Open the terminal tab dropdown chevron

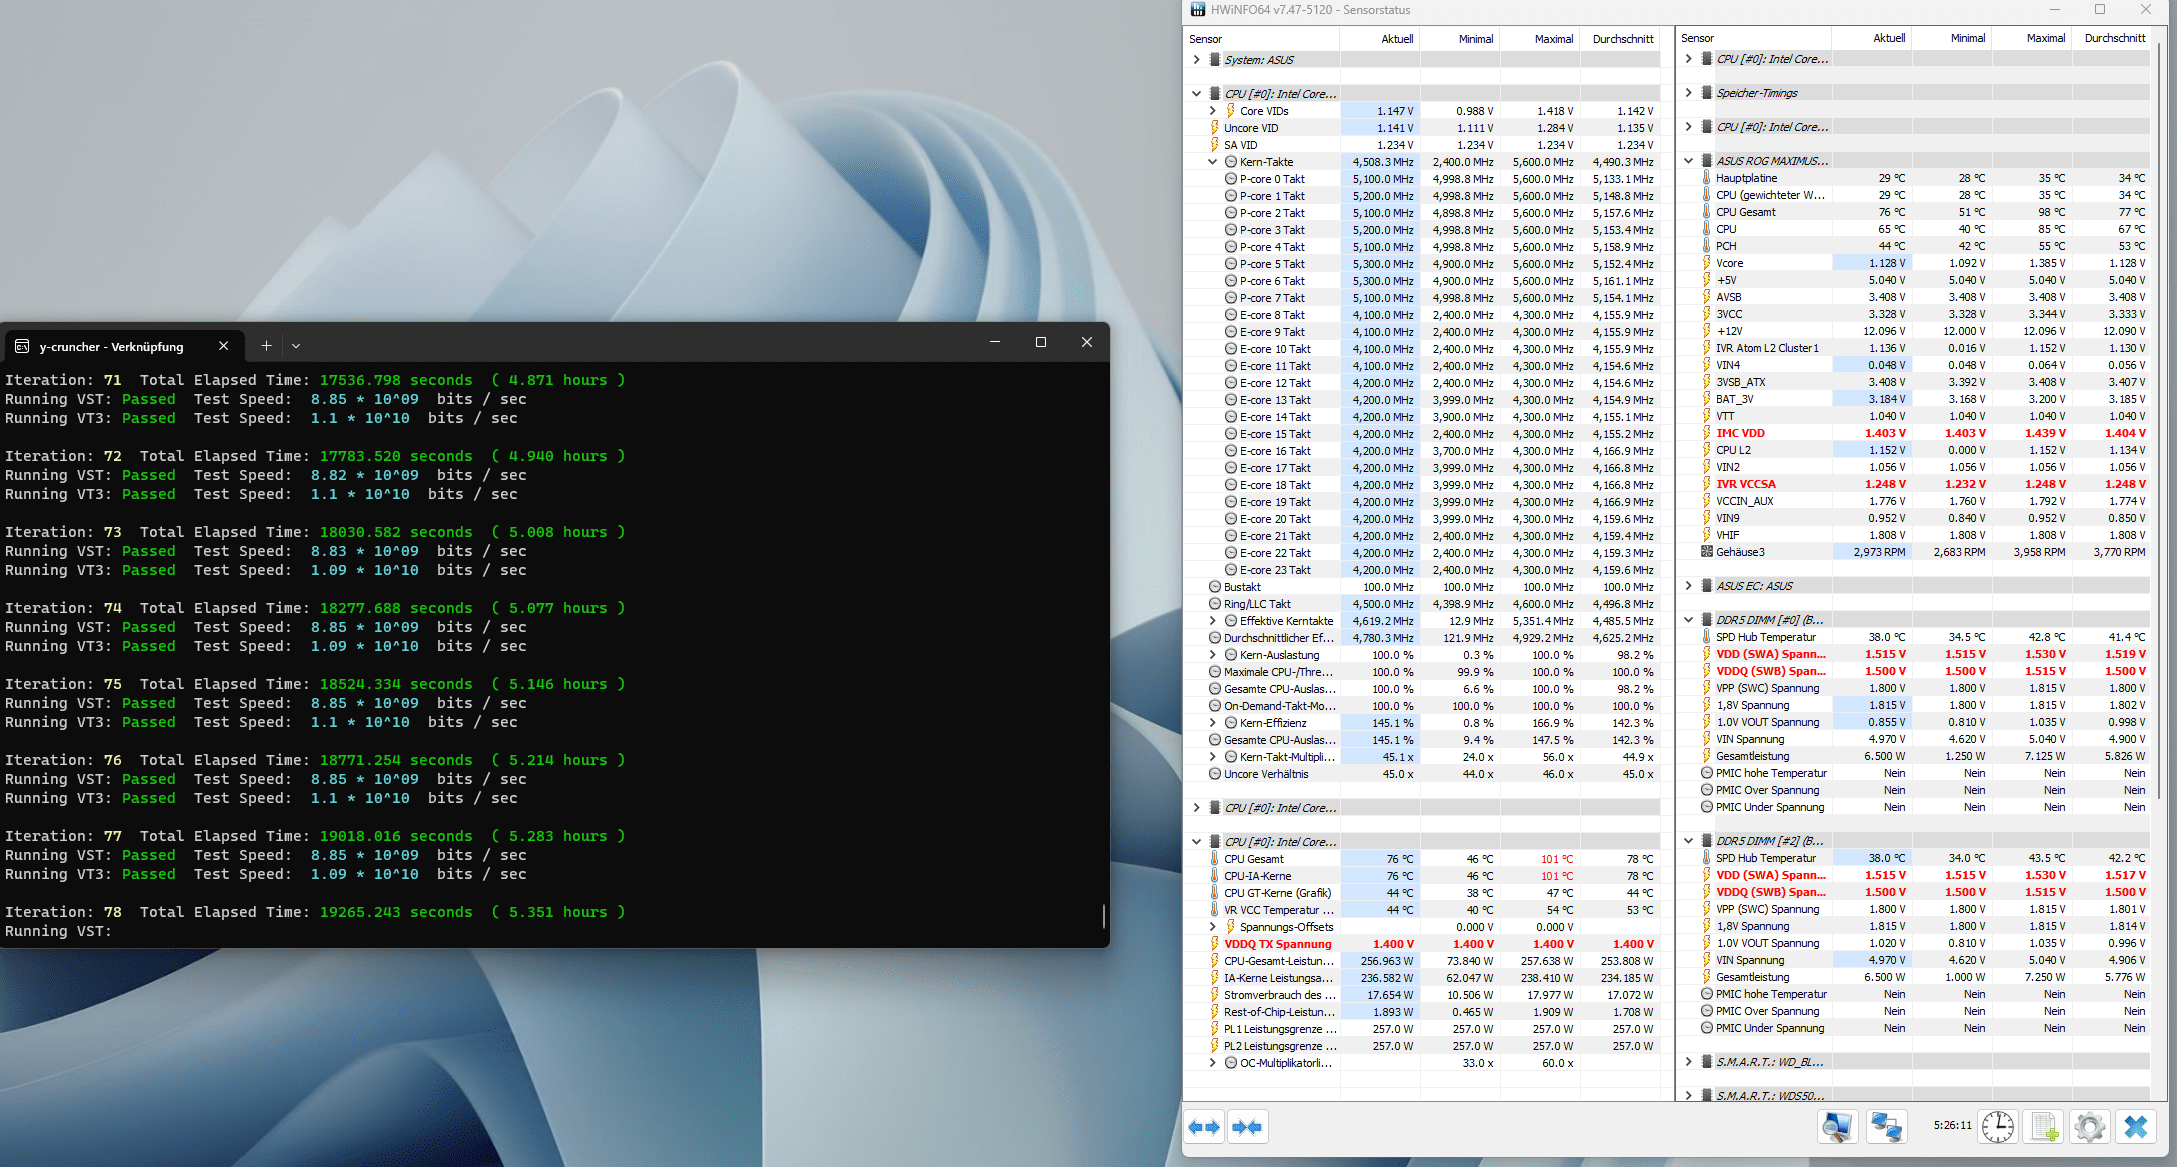click(x=296, y=346)
